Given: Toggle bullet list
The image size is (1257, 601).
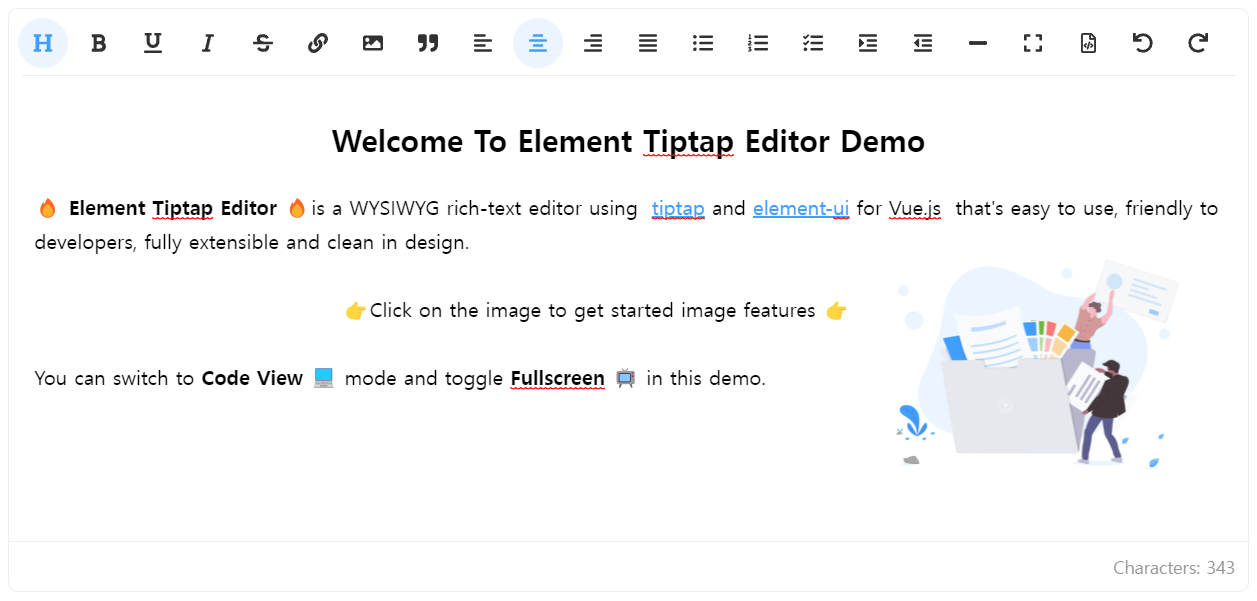Looking at the screenshot, I should pos(703,43).
